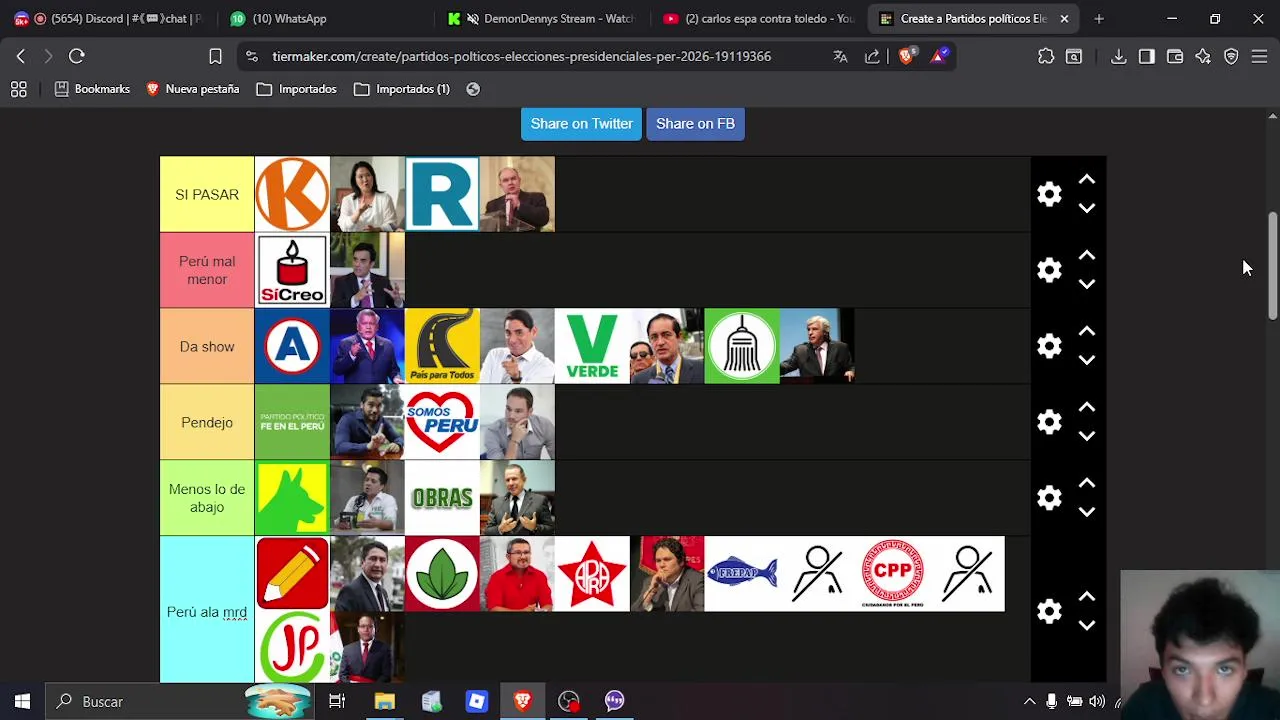Viewport: 1280px width, 720px height.
Task: Move Menos lo de abajo tier down
Action: [1087, 512]
